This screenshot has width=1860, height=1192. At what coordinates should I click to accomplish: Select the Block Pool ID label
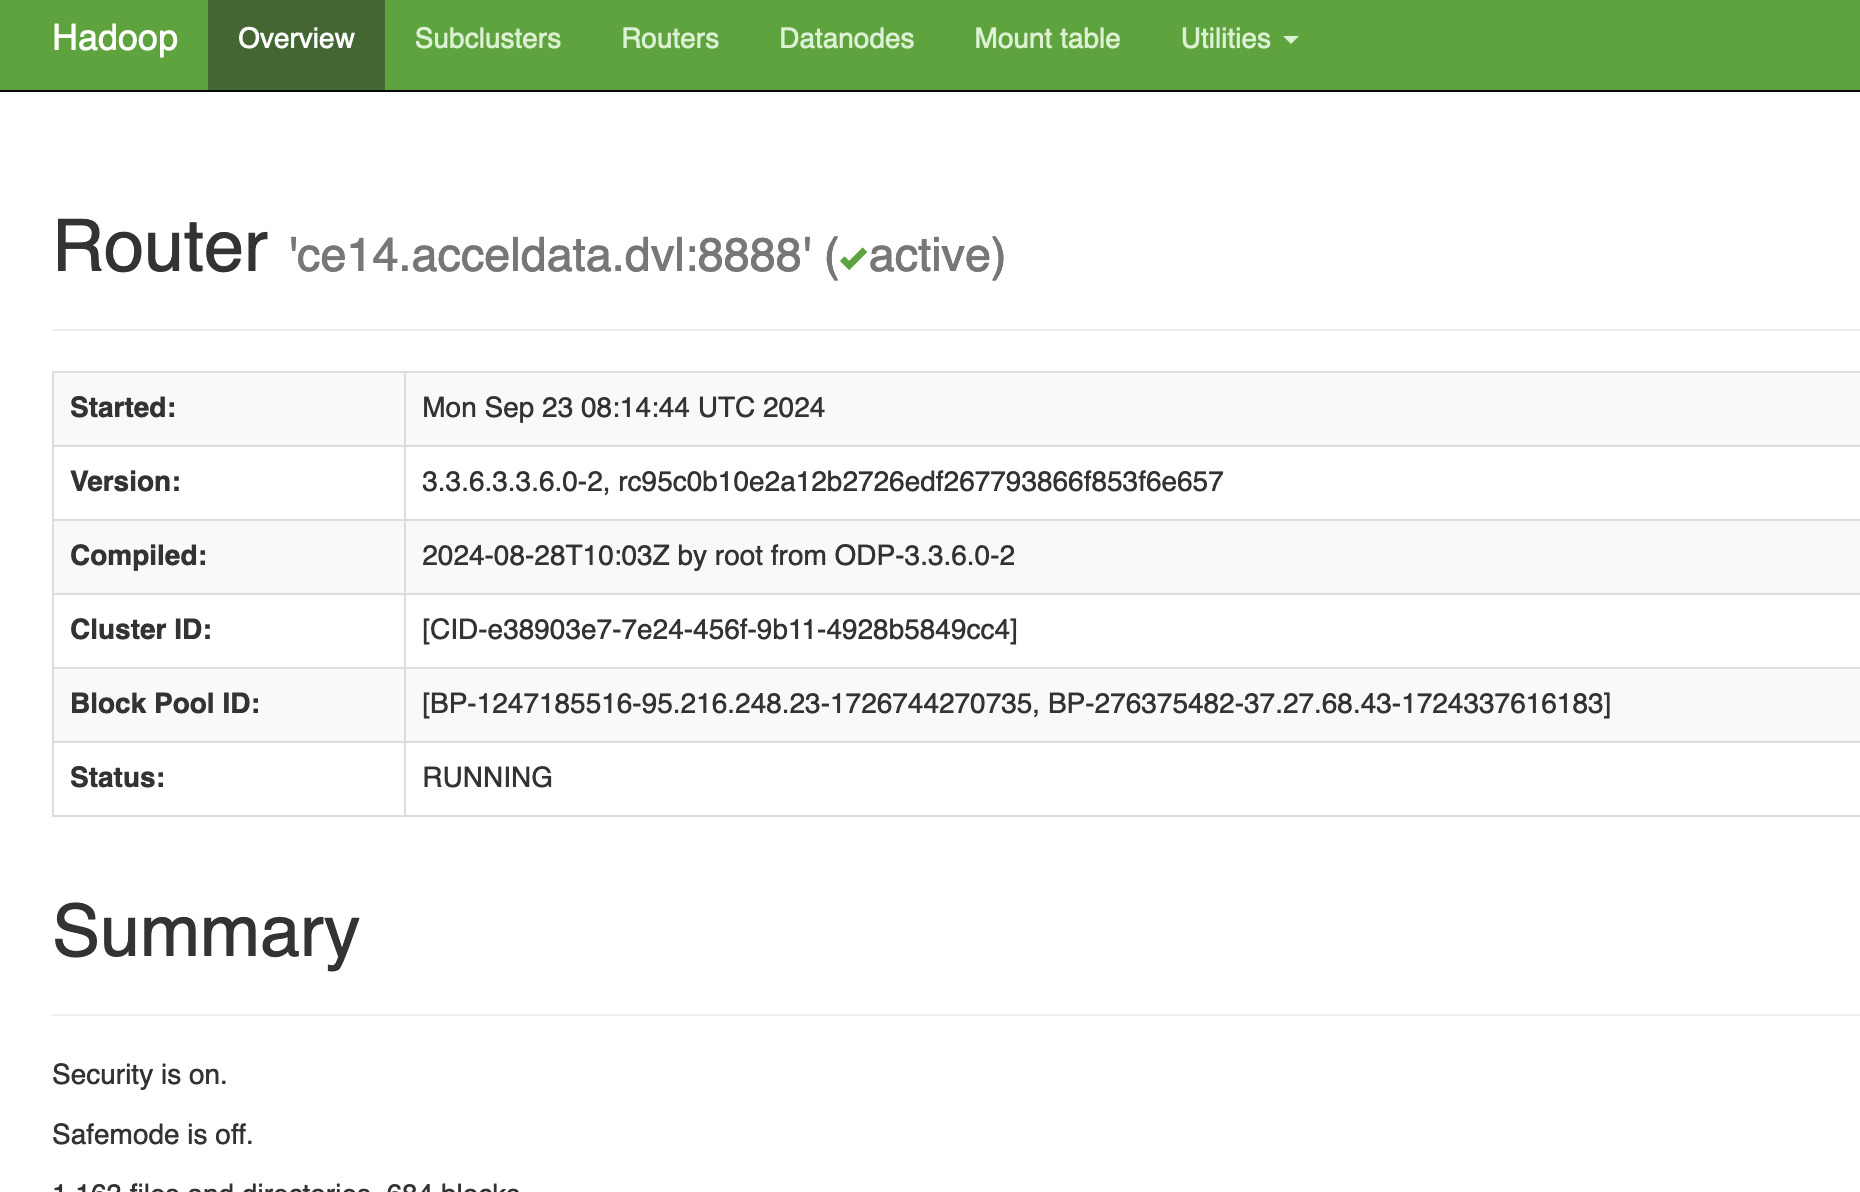point(165,704)
